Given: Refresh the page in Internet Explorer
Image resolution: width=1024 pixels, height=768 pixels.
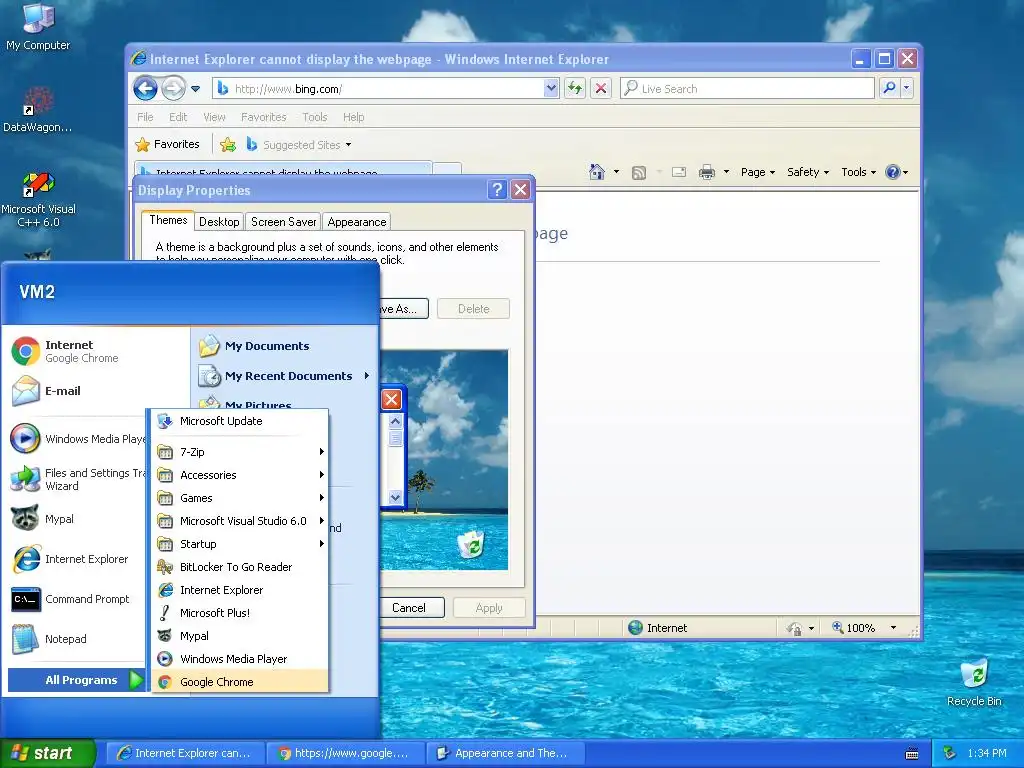Looking at the screenshot, I should (x=575, y=88).
